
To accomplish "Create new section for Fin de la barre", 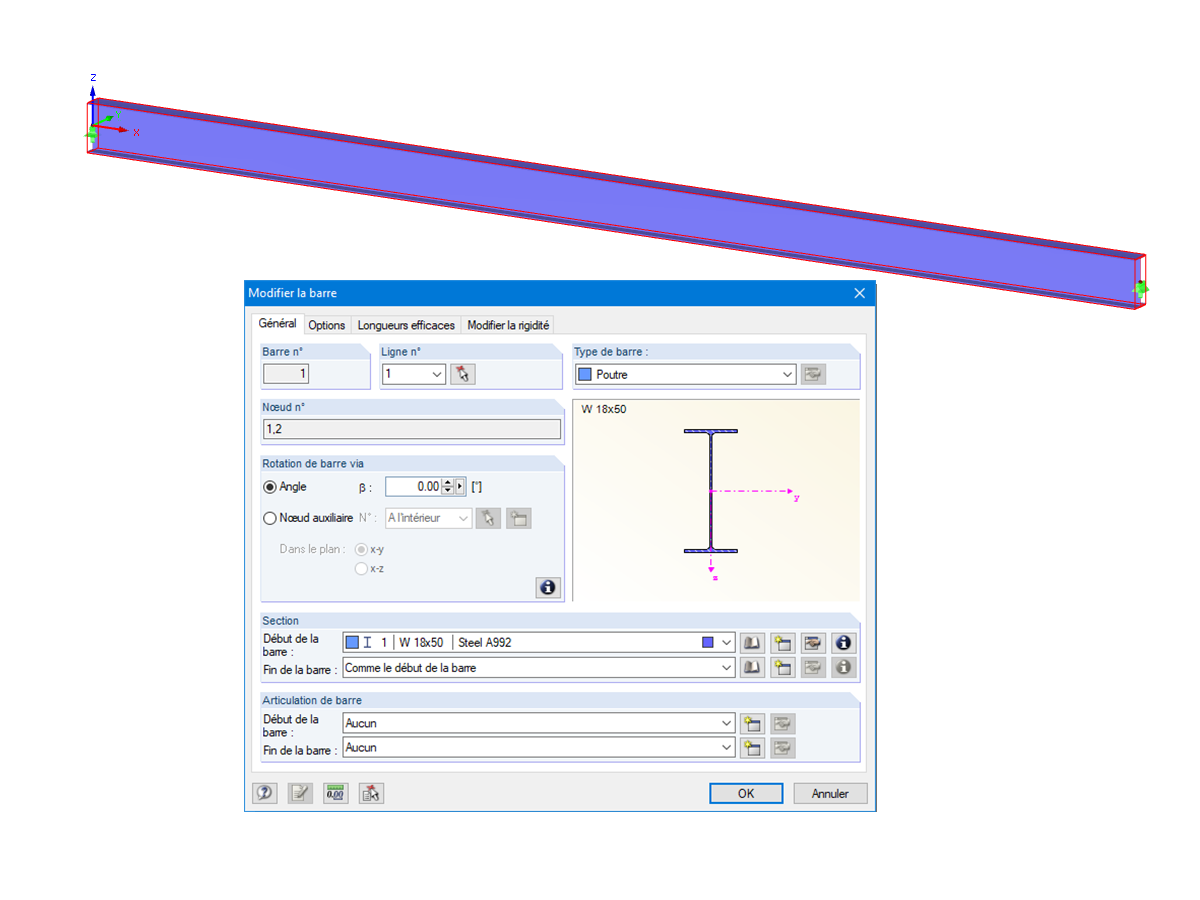I will [x=783, y=667].
